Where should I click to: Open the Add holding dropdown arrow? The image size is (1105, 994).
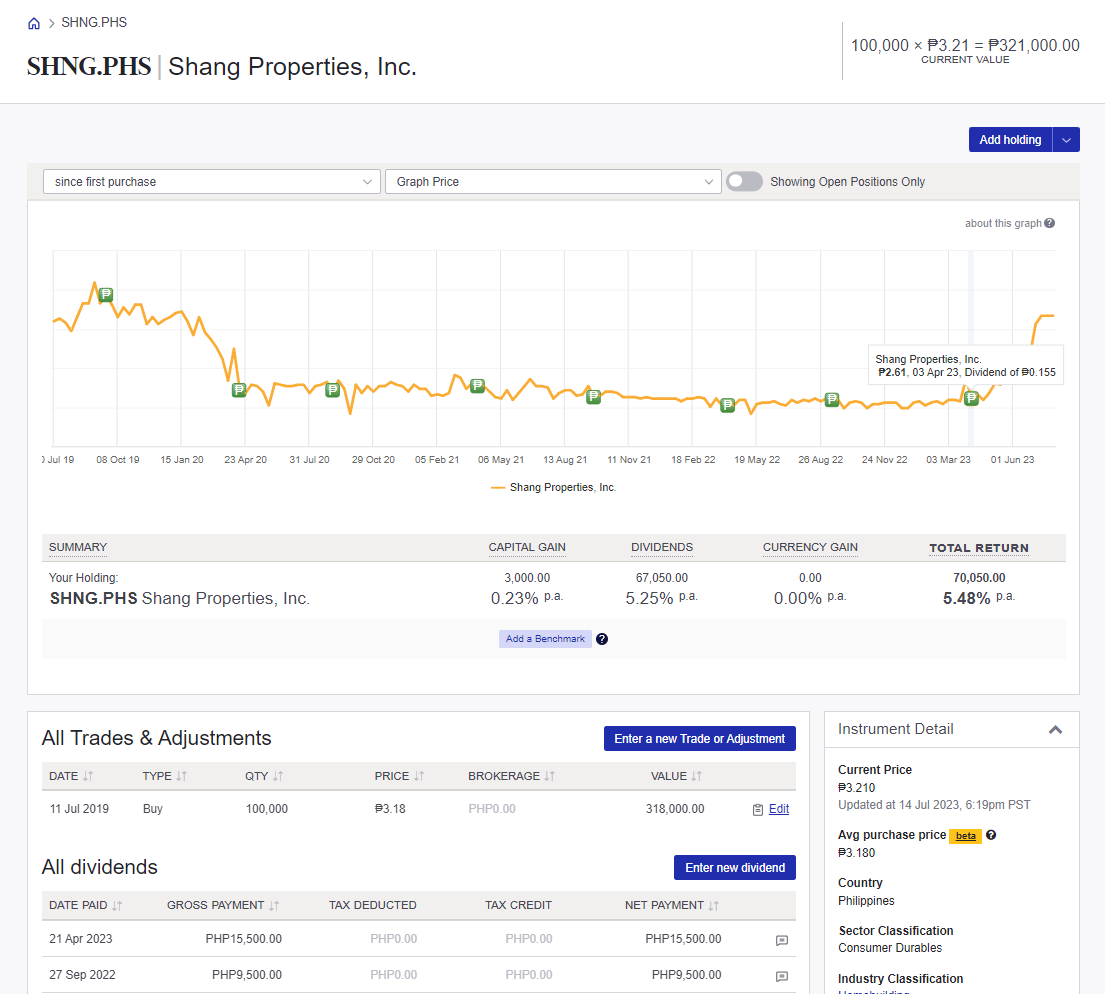click(x=1065, y=139)
